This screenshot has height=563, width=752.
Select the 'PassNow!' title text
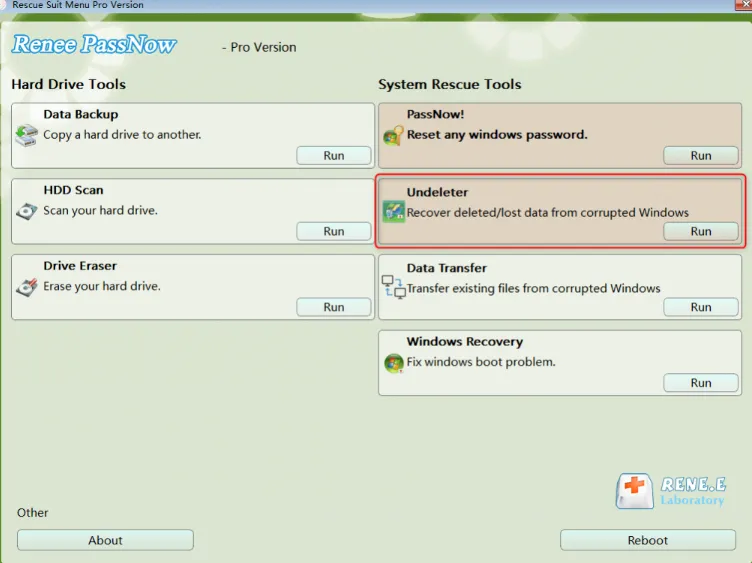[435, 114]
